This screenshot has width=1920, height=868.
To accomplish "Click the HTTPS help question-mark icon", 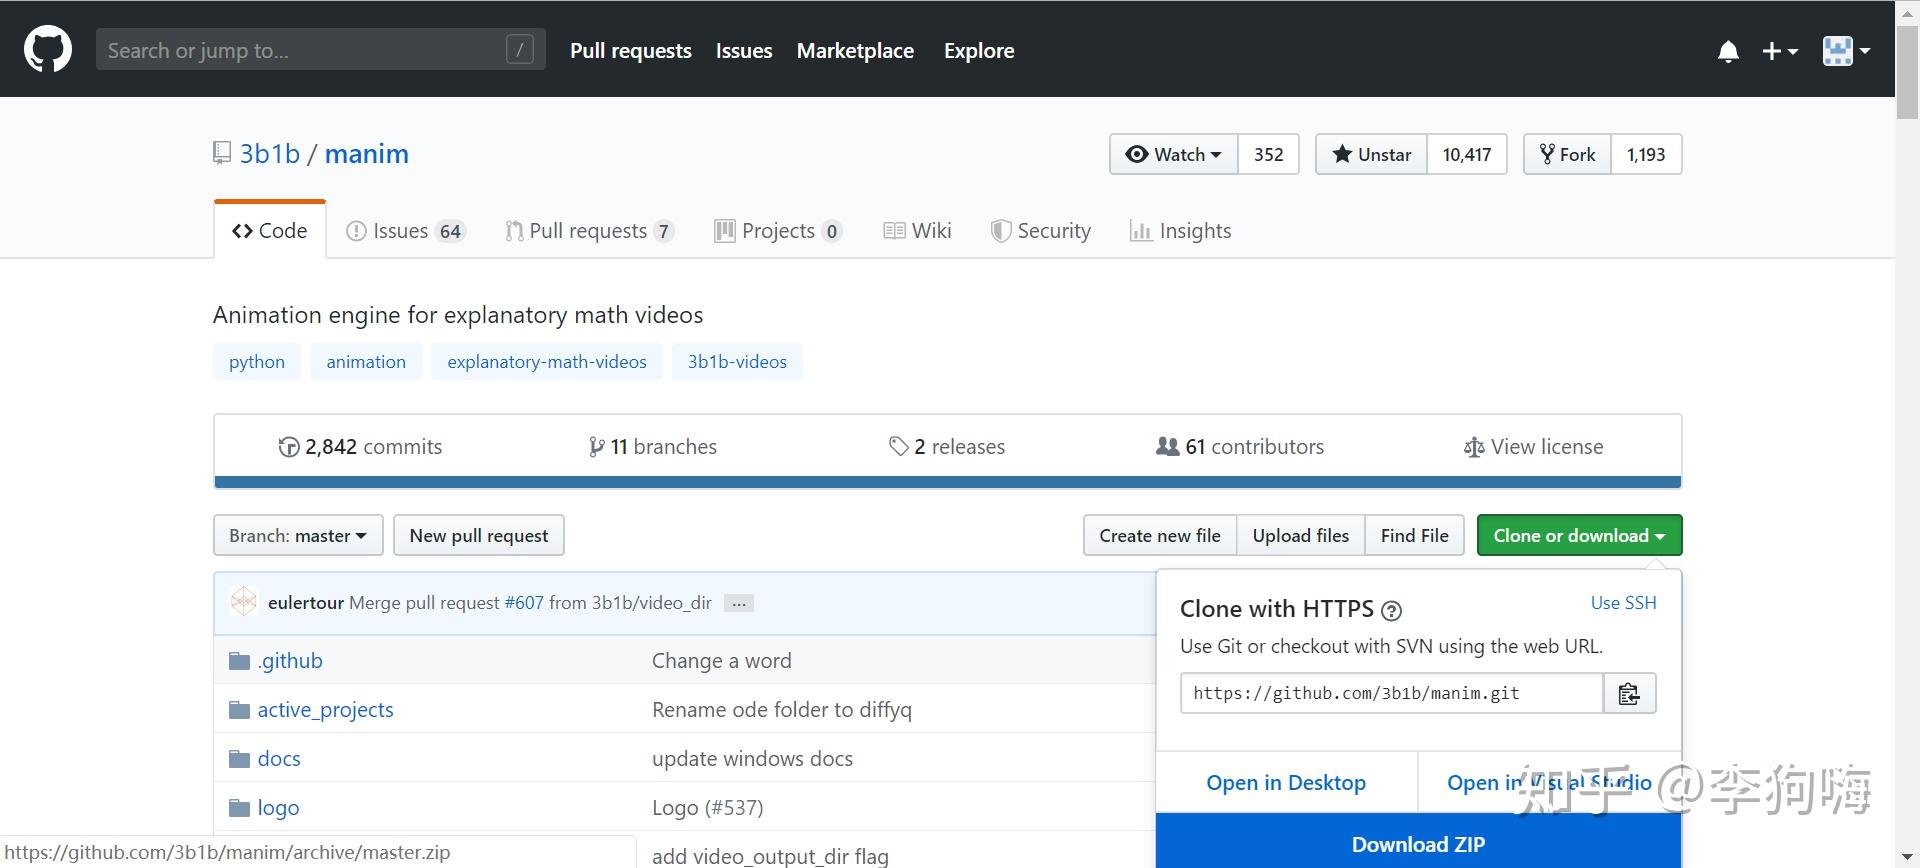I will 1391,611.
